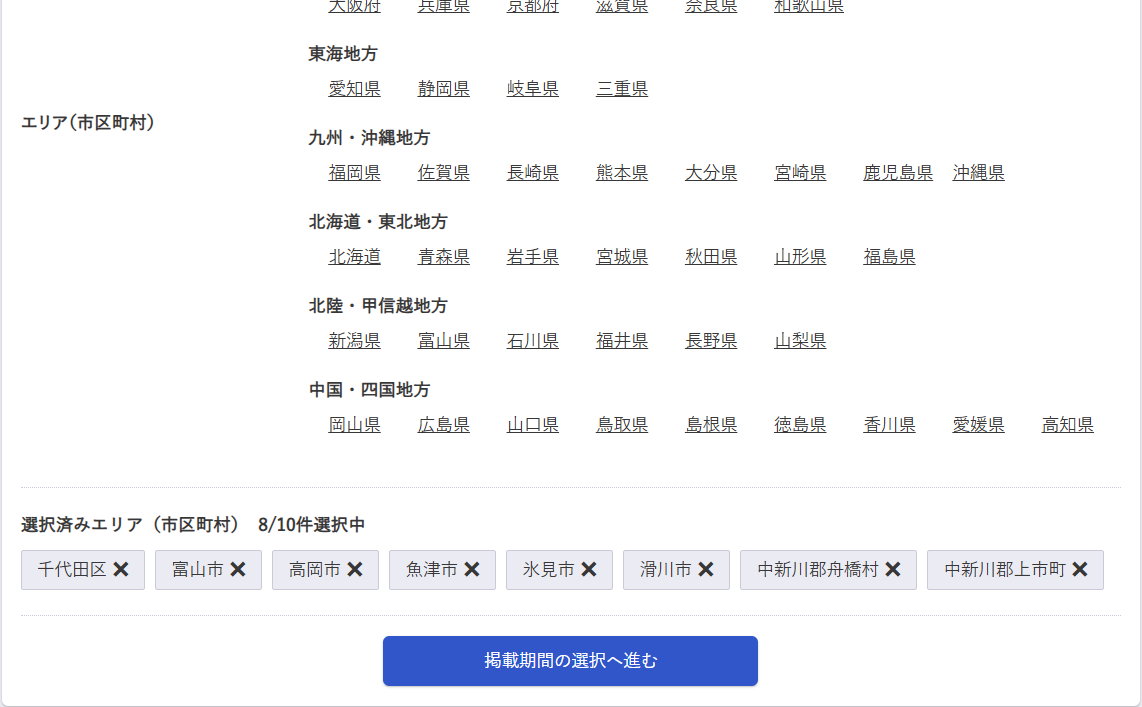The image size is (1142, 707).
Task: Select 宮城県 in Tohoku region
Action: [x=622, y=257]
